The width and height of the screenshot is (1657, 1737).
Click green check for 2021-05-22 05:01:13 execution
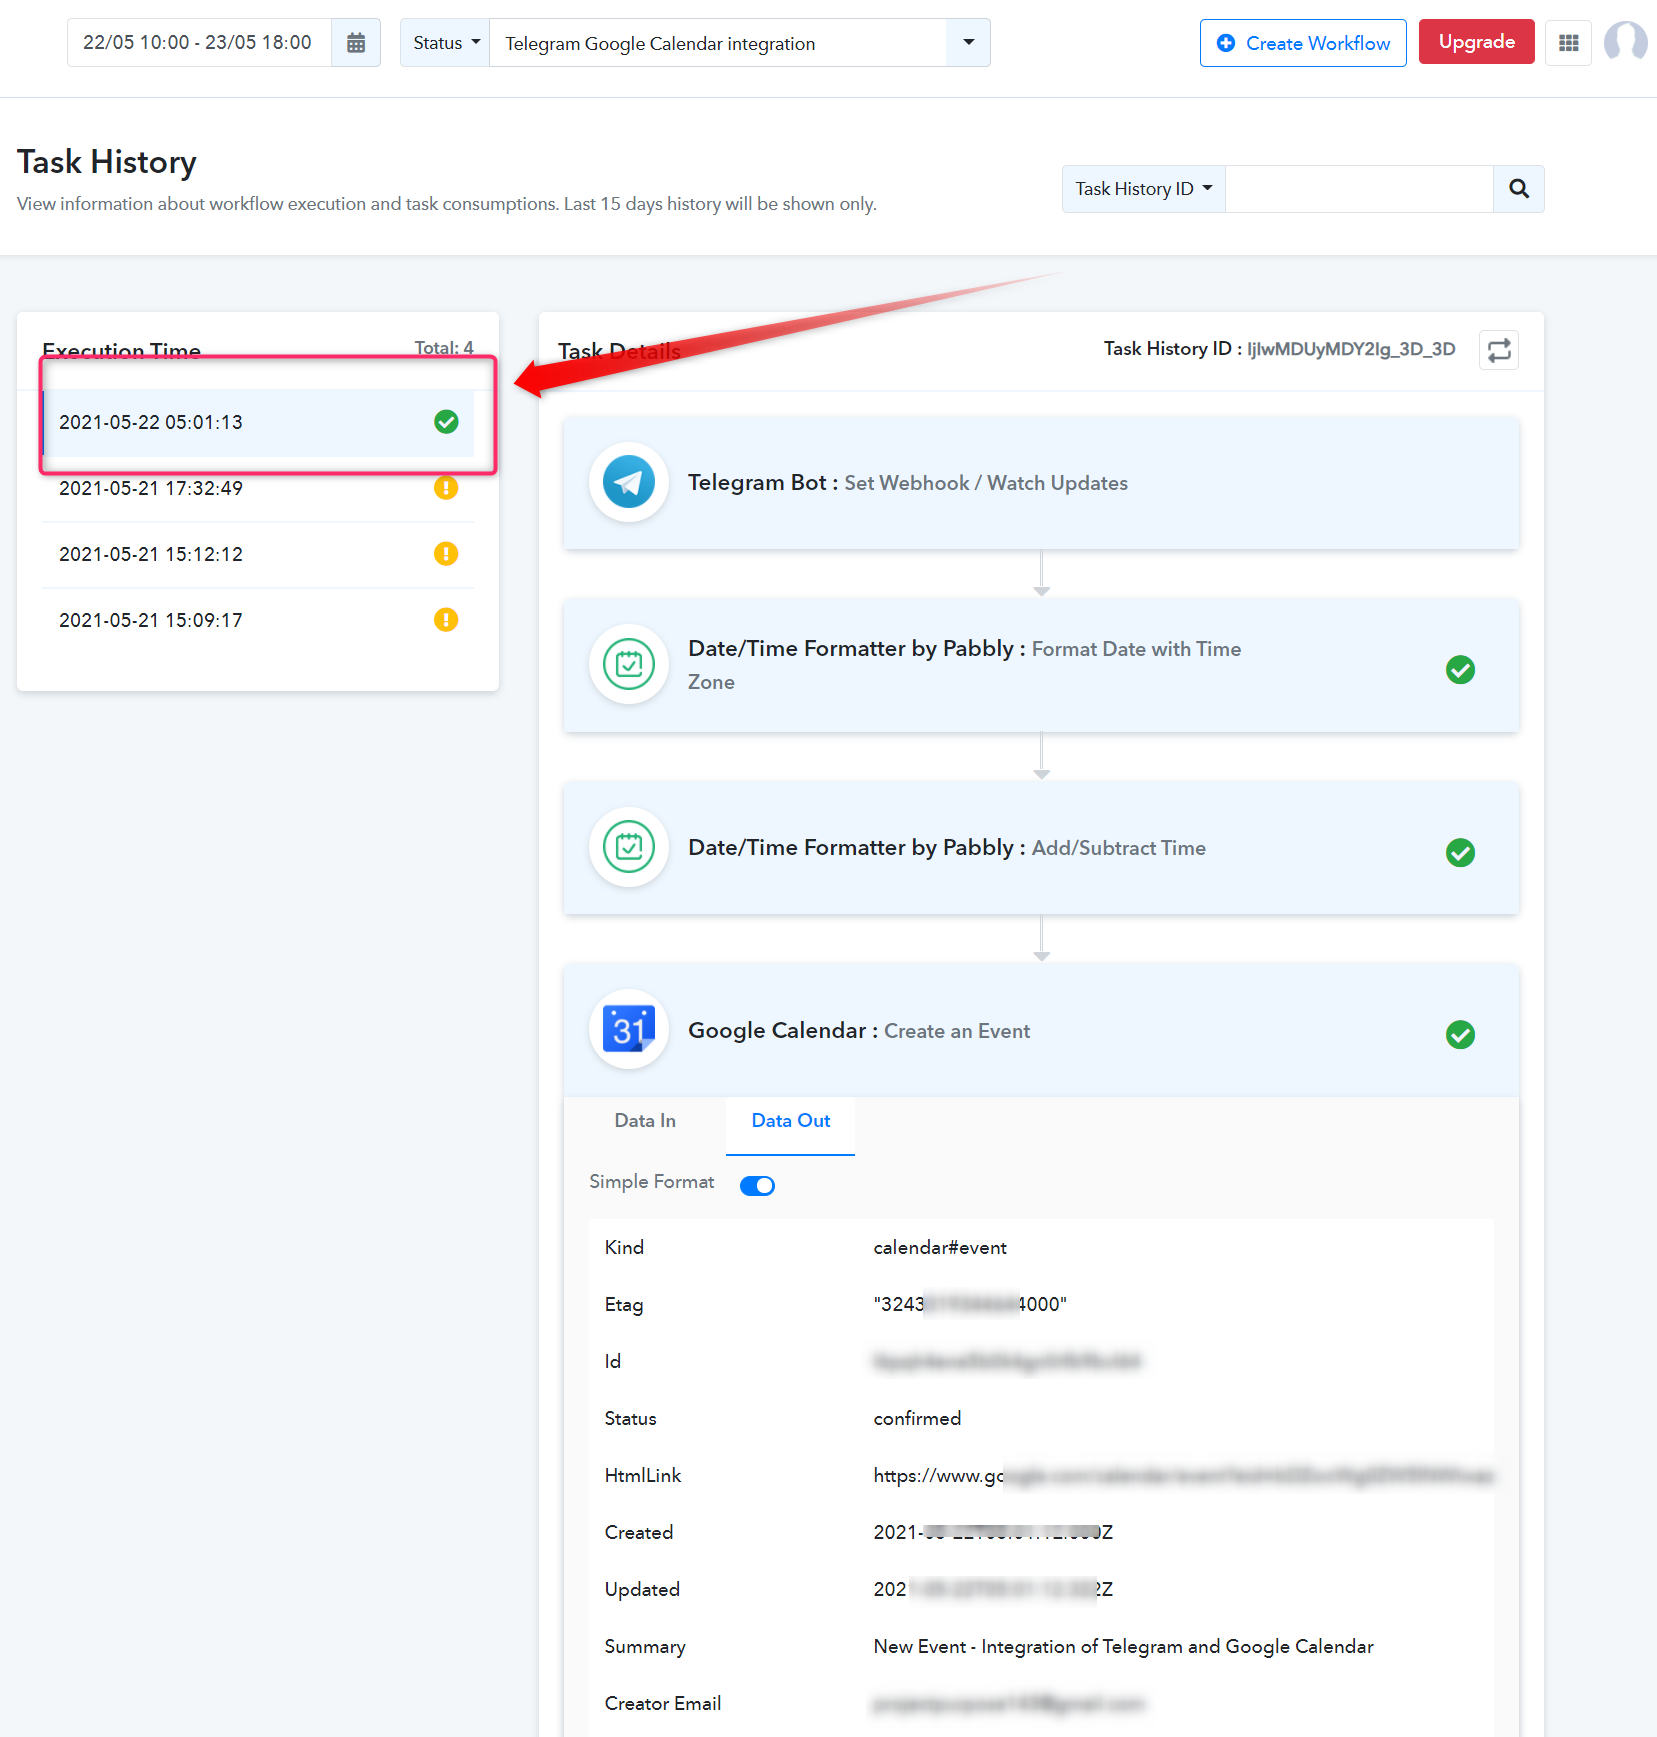tap(446, 422)
